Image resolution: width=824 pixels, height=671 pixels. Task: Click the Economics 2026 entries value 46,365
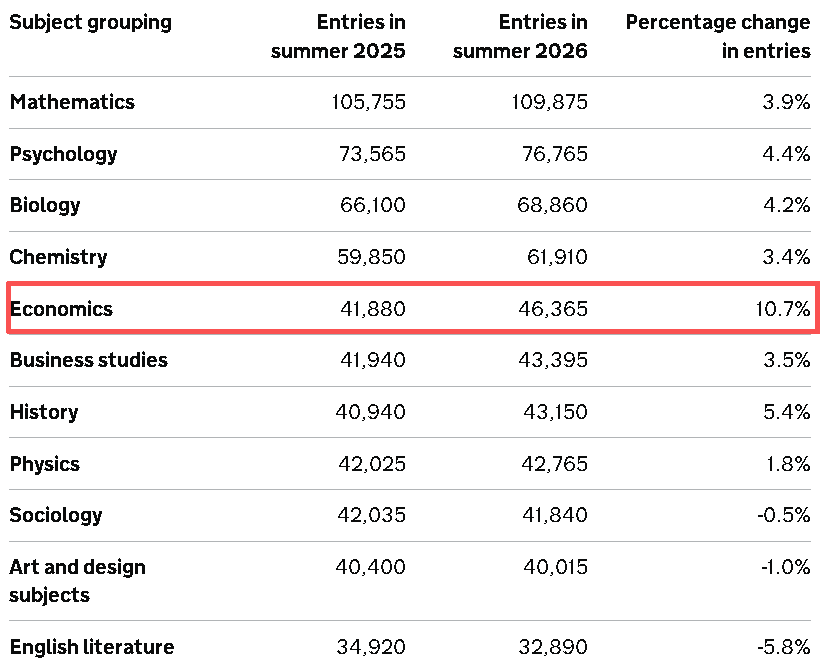pos(553,309)
